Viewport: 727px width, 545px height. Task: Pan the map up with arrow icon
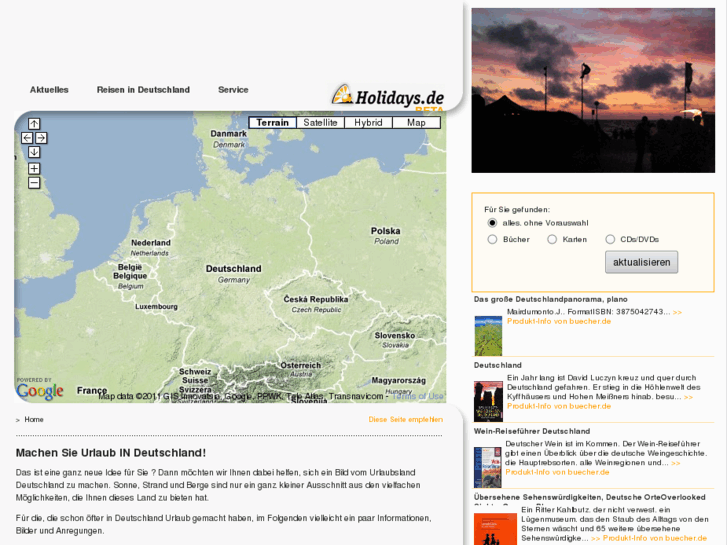(x=34, y=124)
